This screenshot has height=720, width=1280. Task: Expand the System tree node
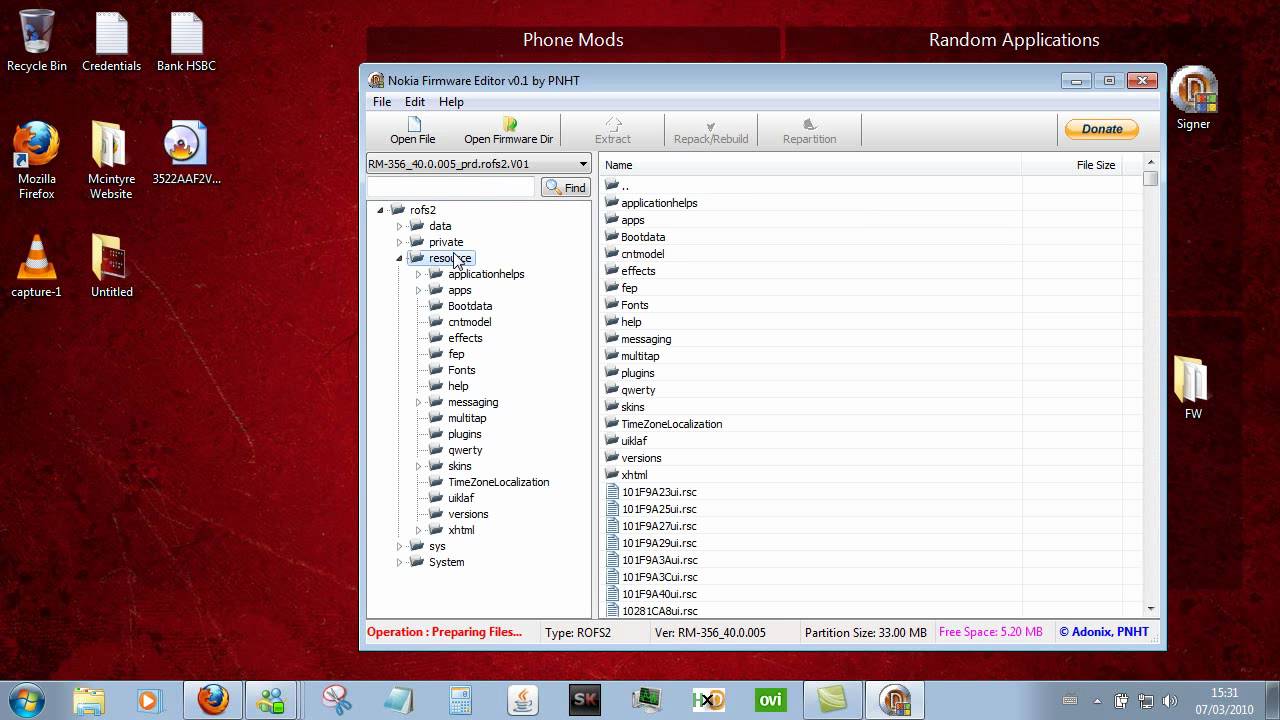(x=399, y=562)
